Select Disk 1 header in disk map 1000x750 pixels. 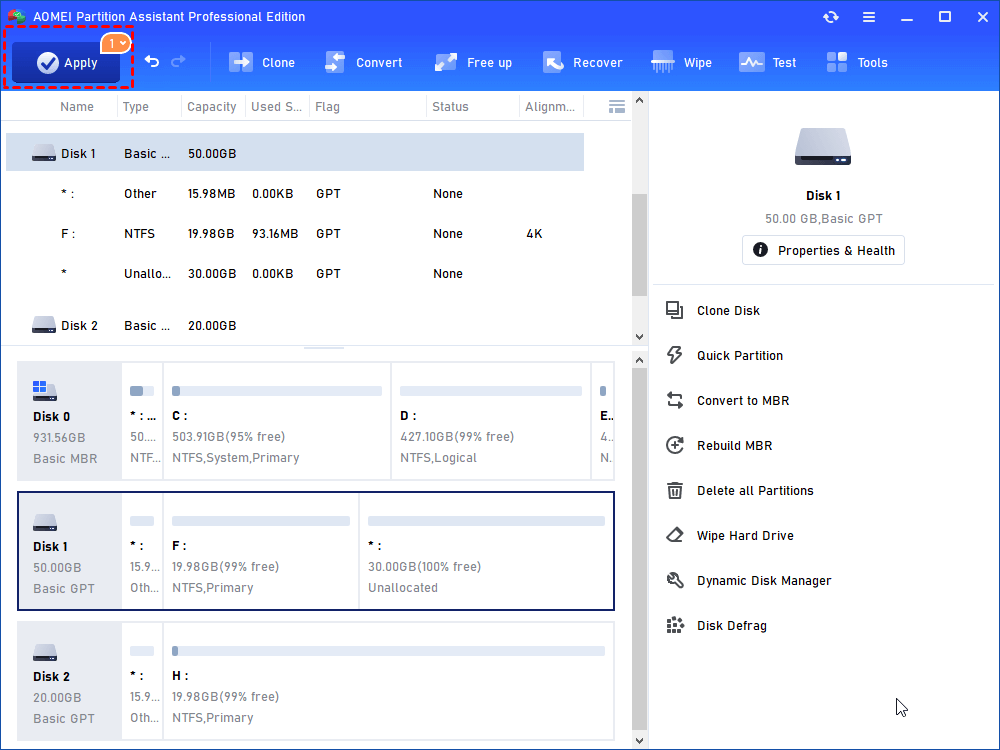(x=70, y=551)
